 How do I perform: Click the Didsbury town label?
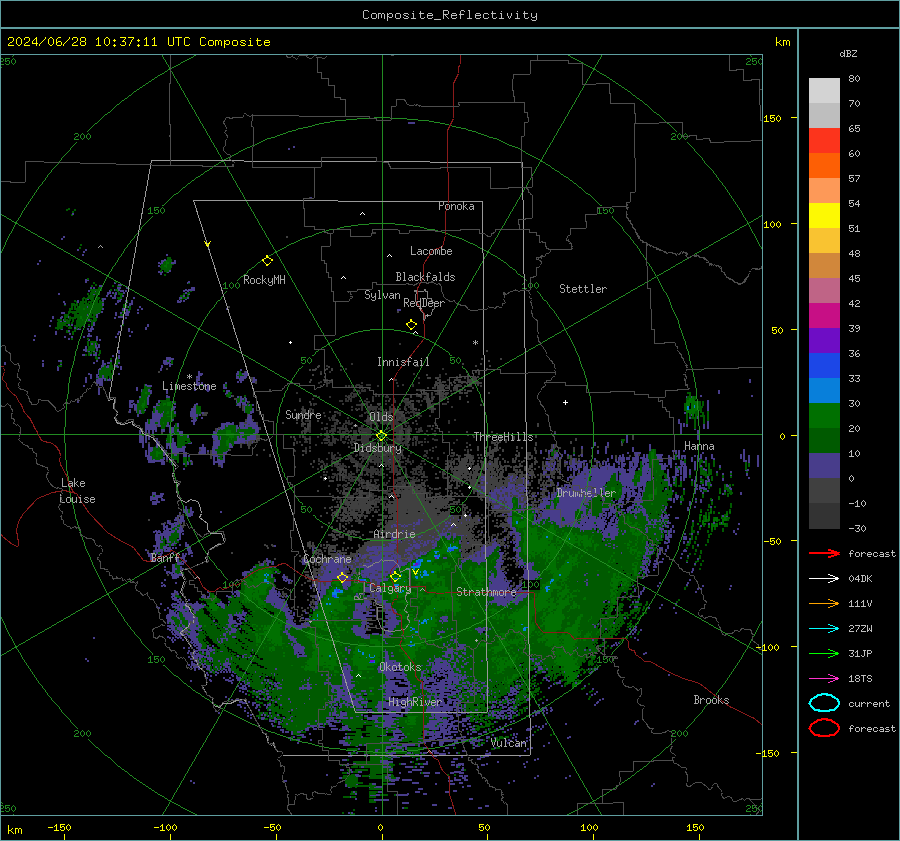pos(378,448)
